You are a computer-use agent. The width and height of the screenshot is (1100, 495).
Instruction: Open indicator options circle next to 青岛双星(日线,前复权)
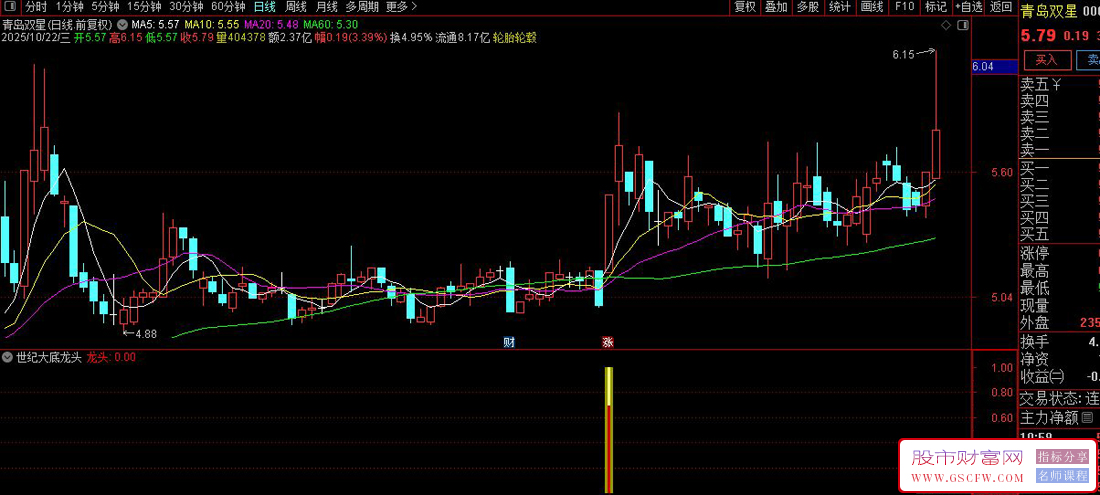(123, 25)
